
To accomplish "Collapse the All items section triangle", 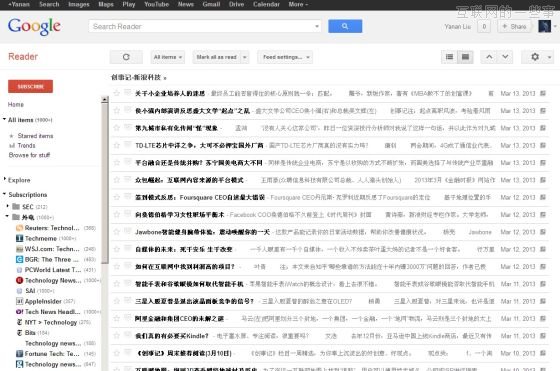I will [4, 119].
